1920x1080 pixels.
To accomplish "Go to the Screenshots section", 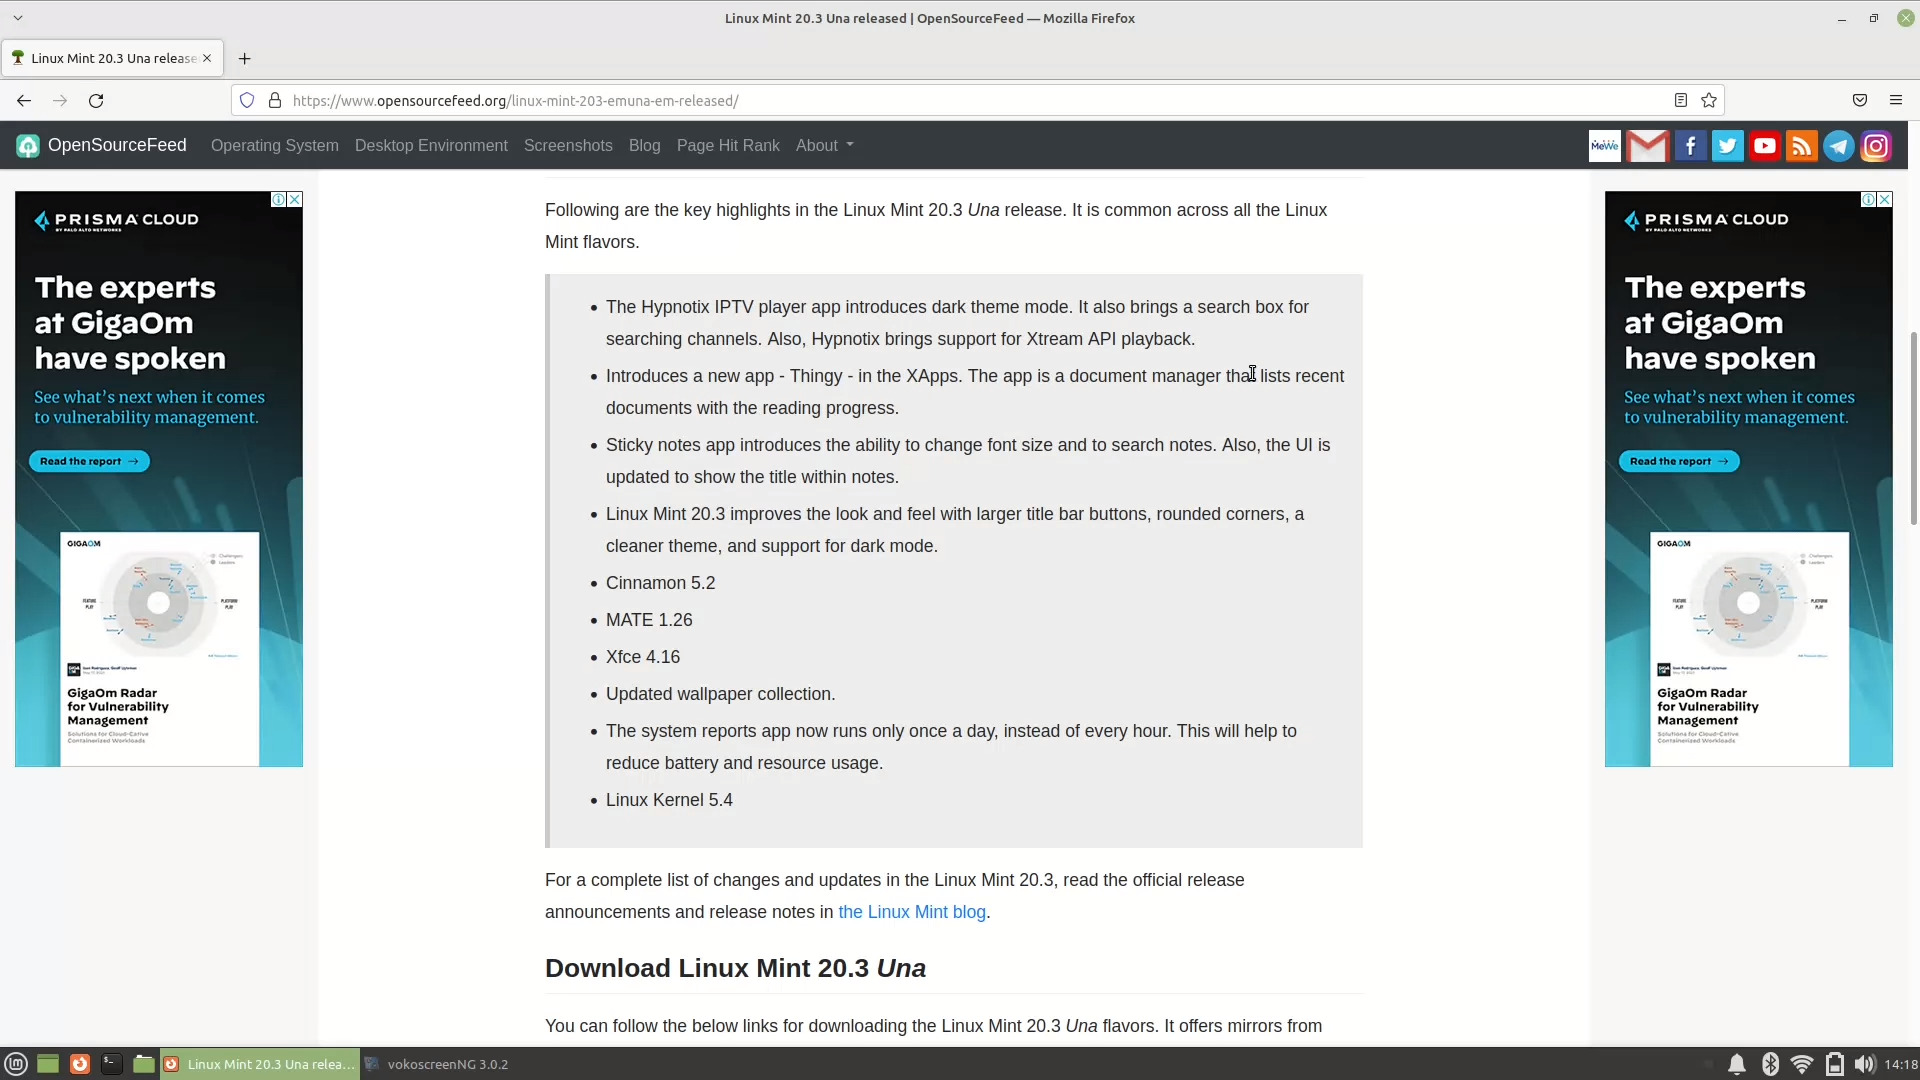I will [x=568, y=146].
